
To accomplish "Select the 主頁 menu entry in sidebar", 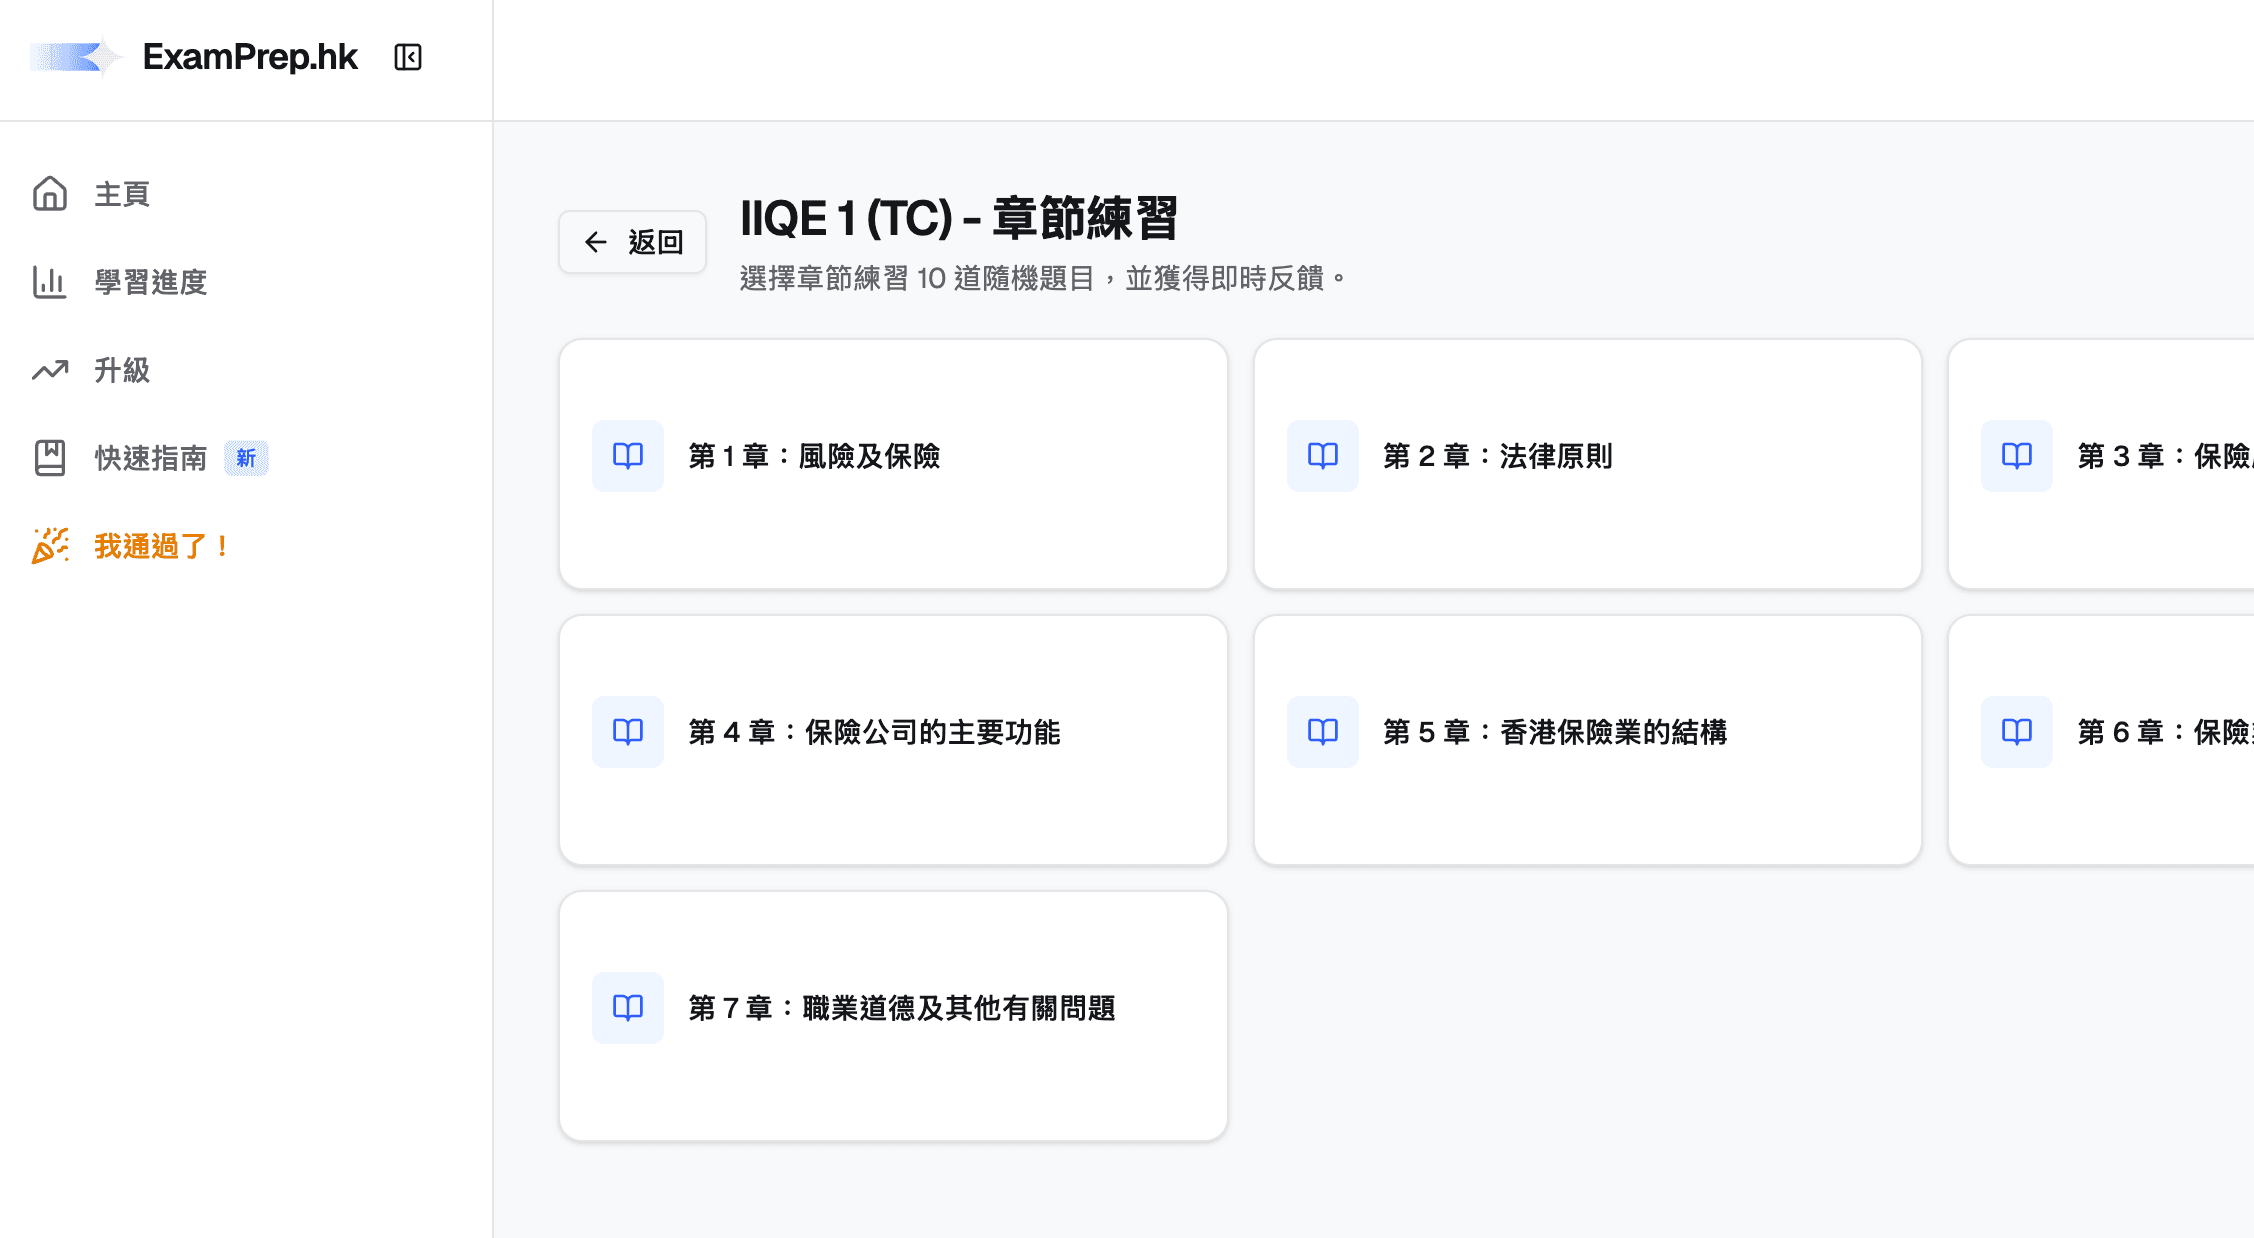I will click(x=121, y=194).
